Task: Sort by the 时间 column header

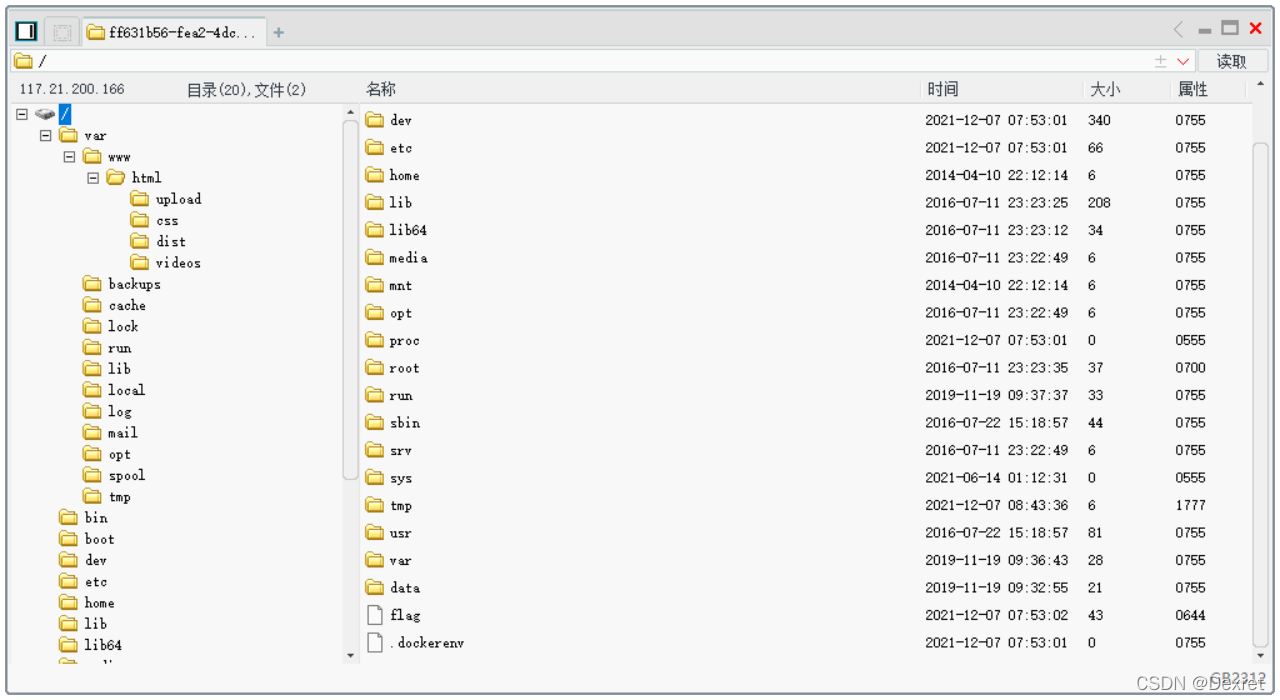Action: (942, 89)
